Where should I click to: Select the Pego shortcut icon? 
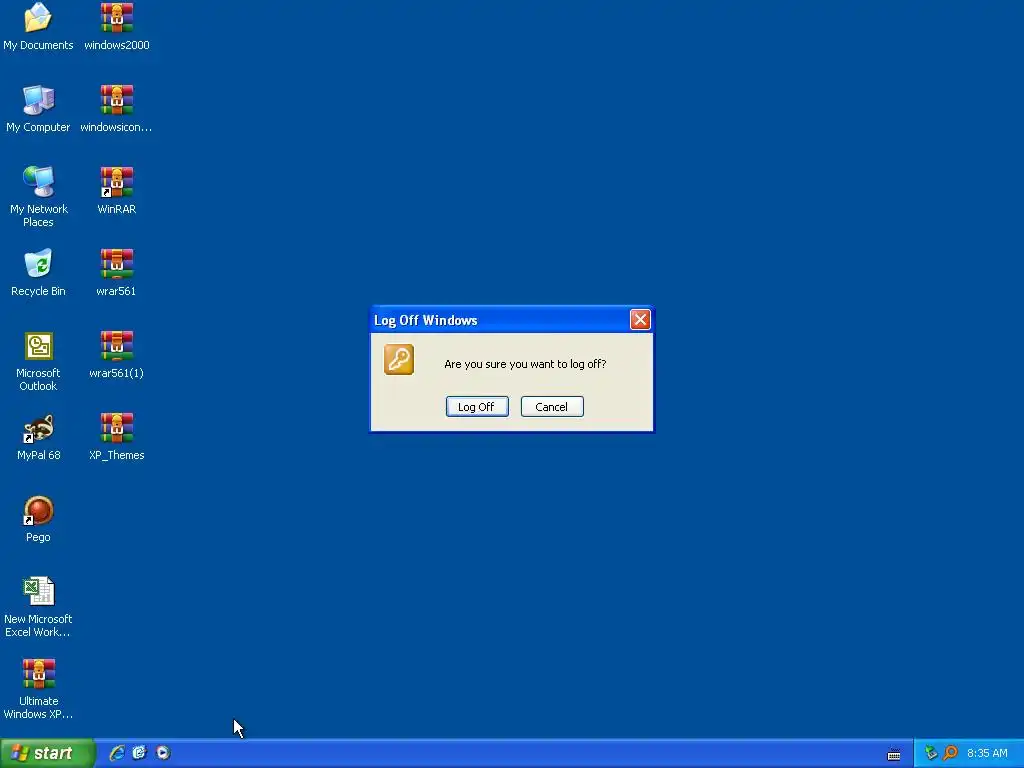(x=38, y=519)
